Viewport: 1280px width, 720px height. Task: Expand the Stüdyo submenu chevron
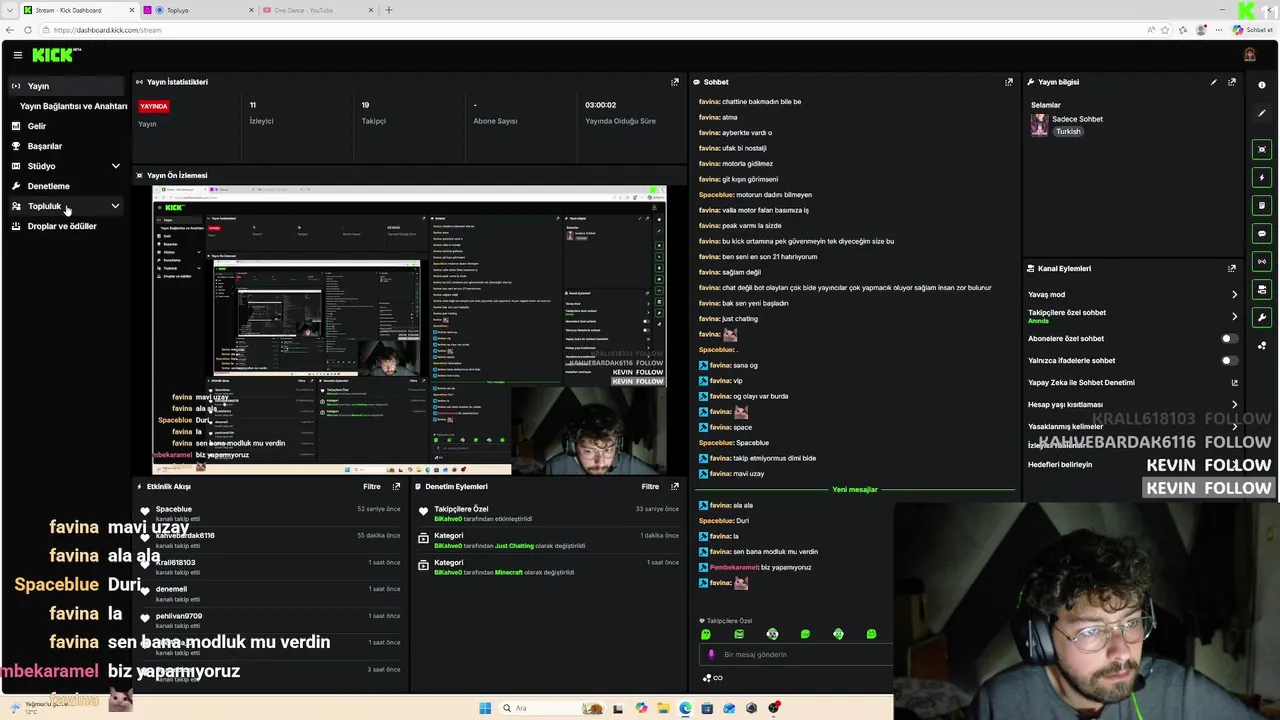115,166
